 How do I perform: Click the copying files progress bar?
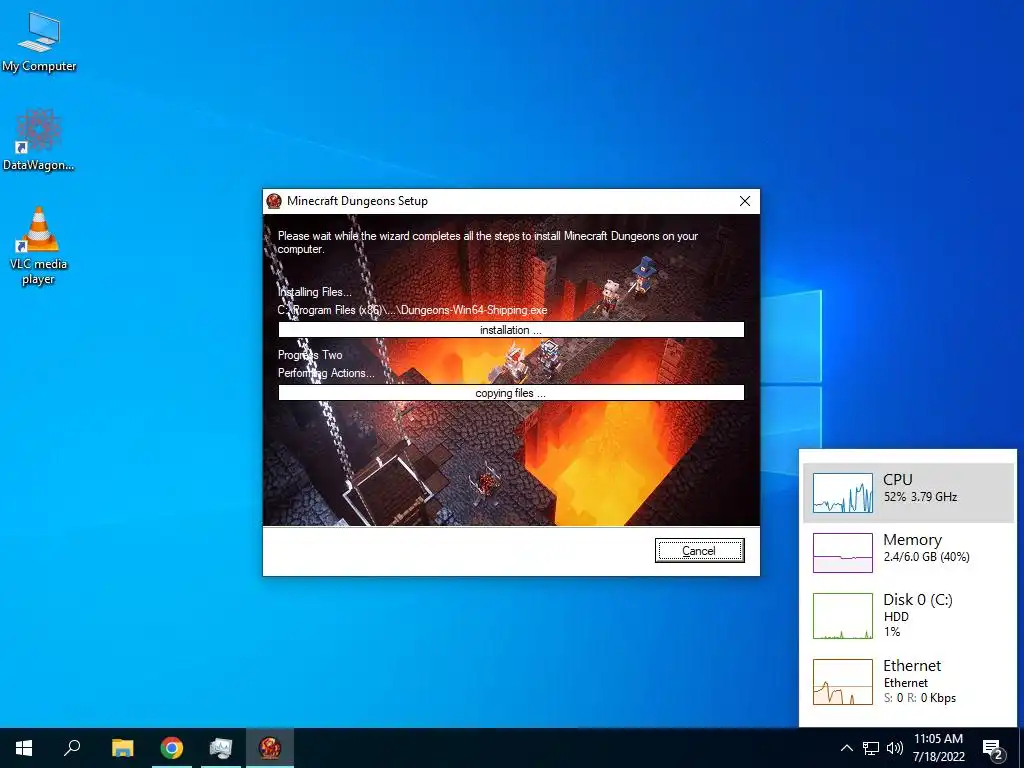511,392
